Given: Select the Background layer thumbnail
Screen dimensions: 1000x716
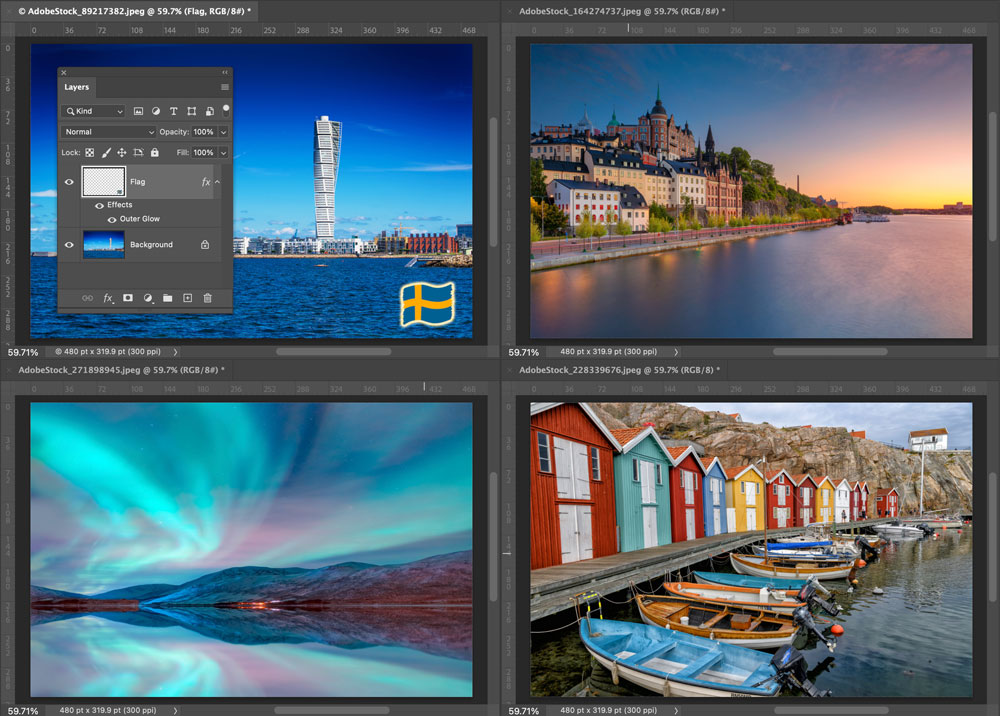Looking at the screenshot, I should tap(103, 244).
